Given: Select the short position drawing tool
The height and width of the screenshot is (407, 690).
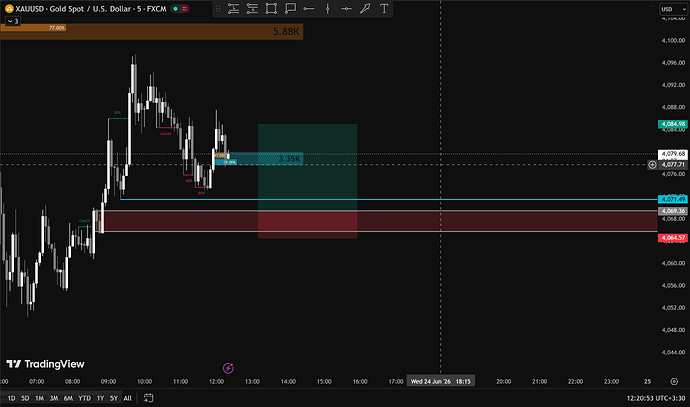Looking at the screenshot, I should point(252,8).
